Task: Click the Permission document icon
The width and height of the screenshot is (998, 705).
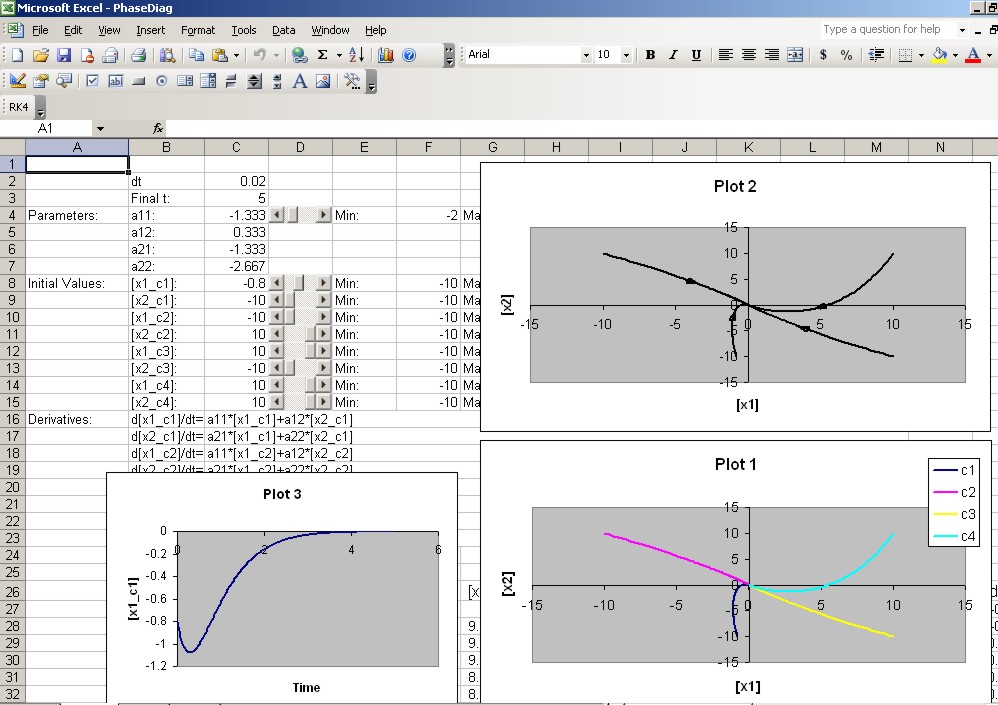Action: 87,55
